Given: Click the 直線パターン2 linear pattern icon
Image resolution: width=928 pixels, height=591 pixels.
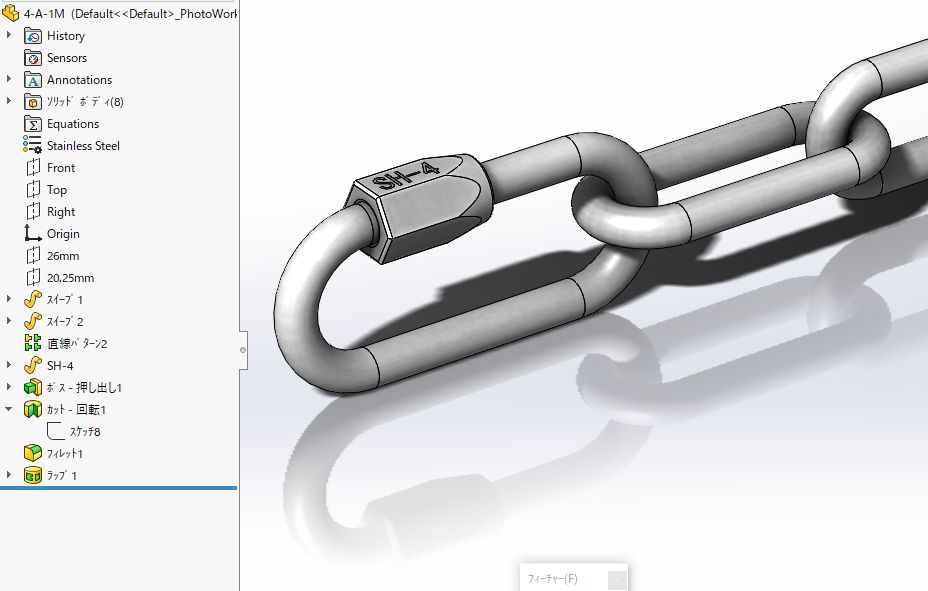Looking at the screenshot, I should tap(33, 344).
